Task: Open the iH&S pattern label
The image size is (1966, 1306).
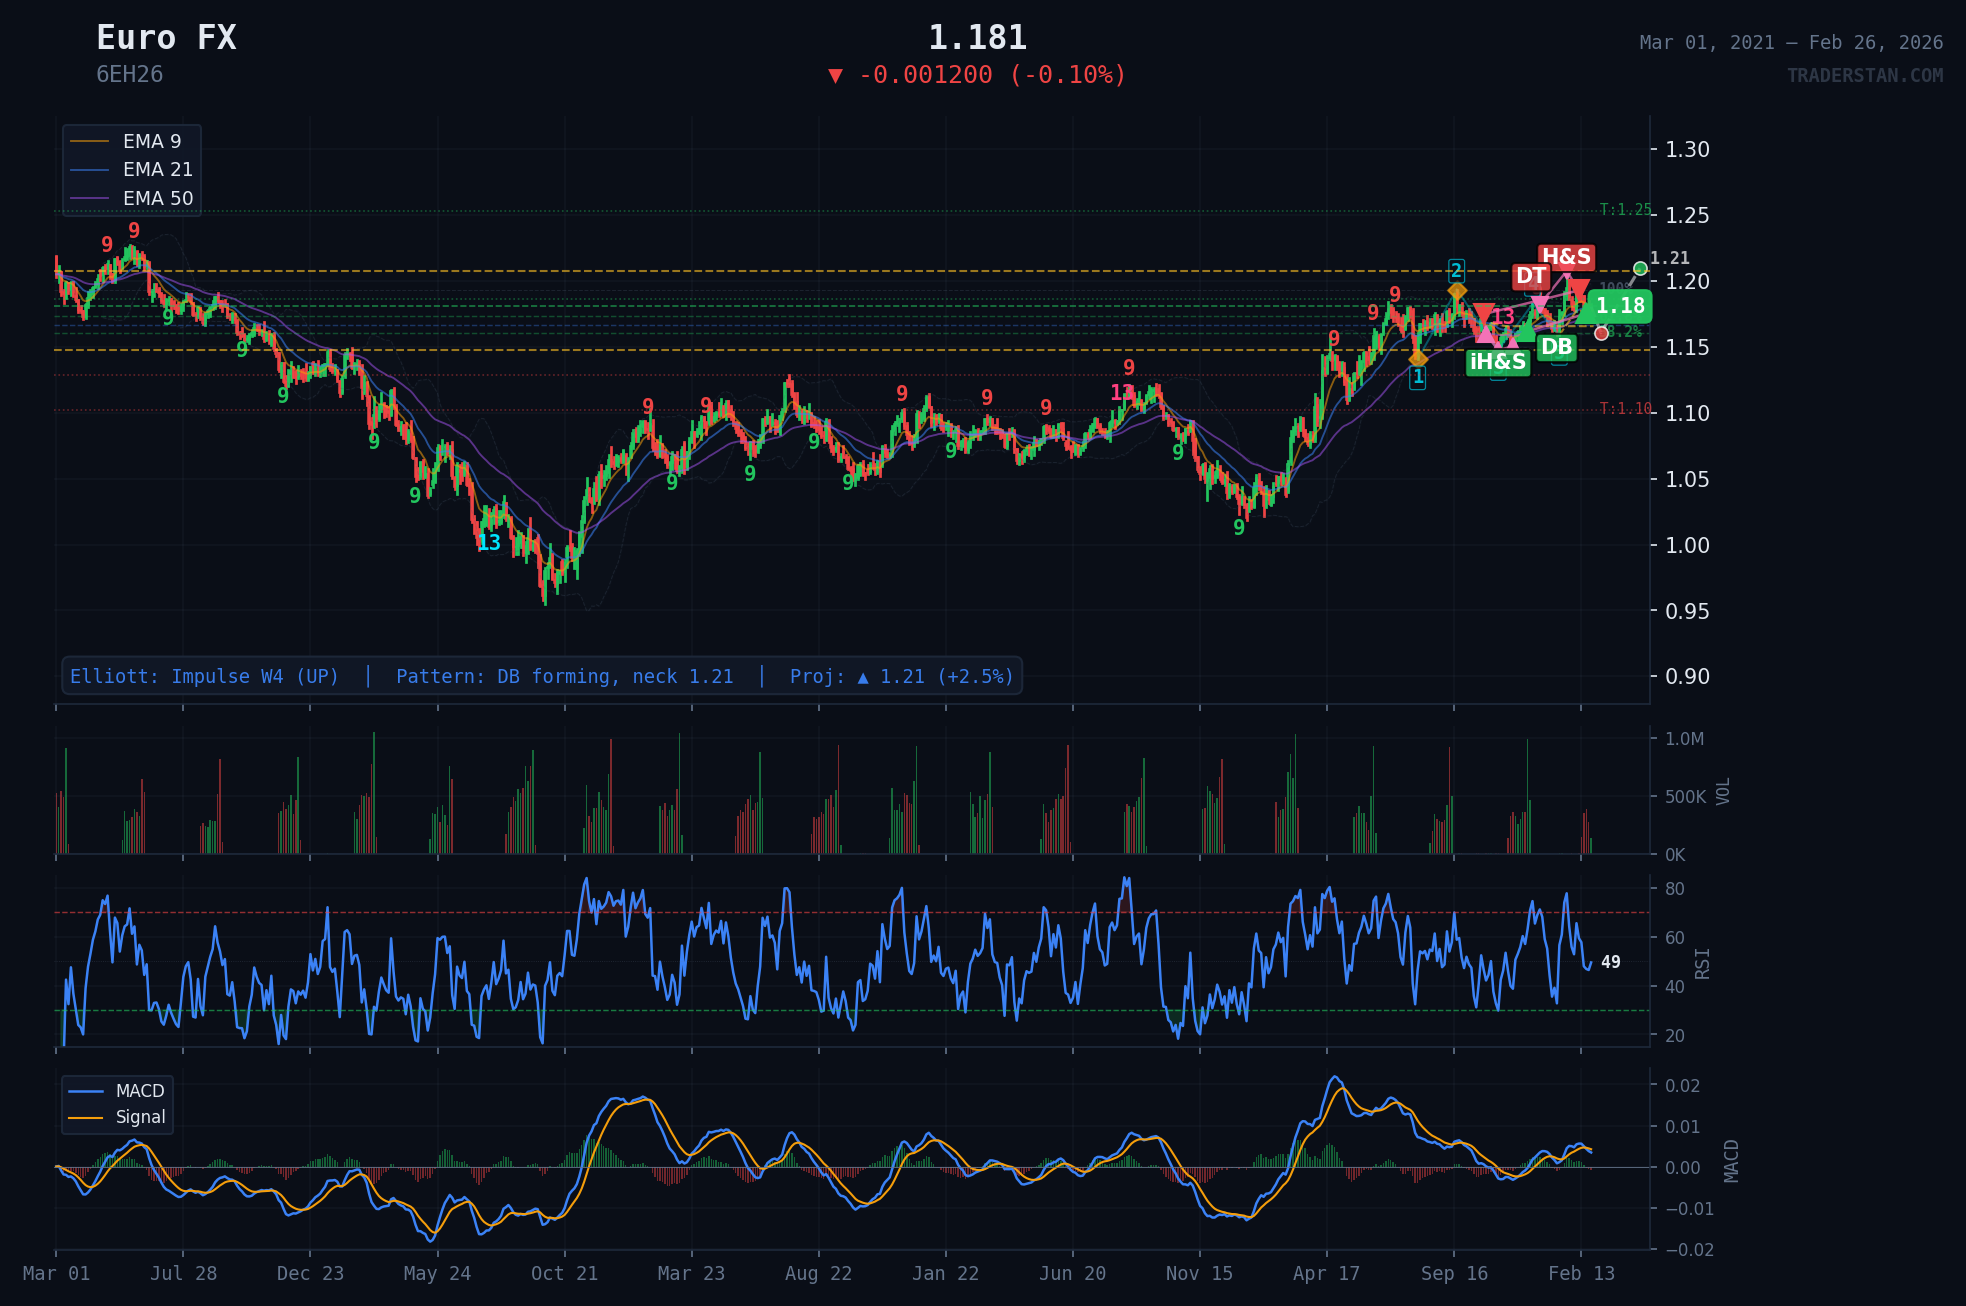Action: (1498, 362)
